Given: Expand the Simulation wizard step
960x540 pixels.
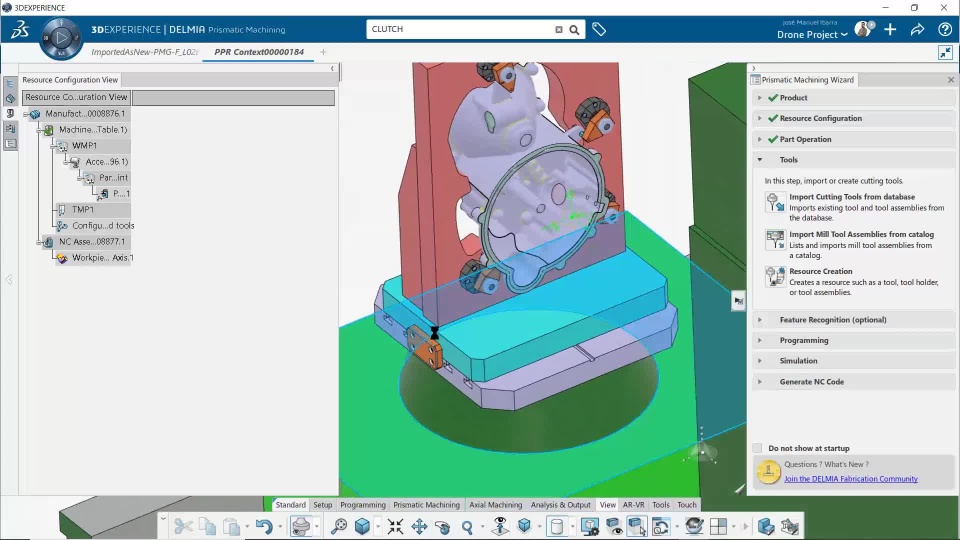Looking at the screenshot, I should pos(760,361).
